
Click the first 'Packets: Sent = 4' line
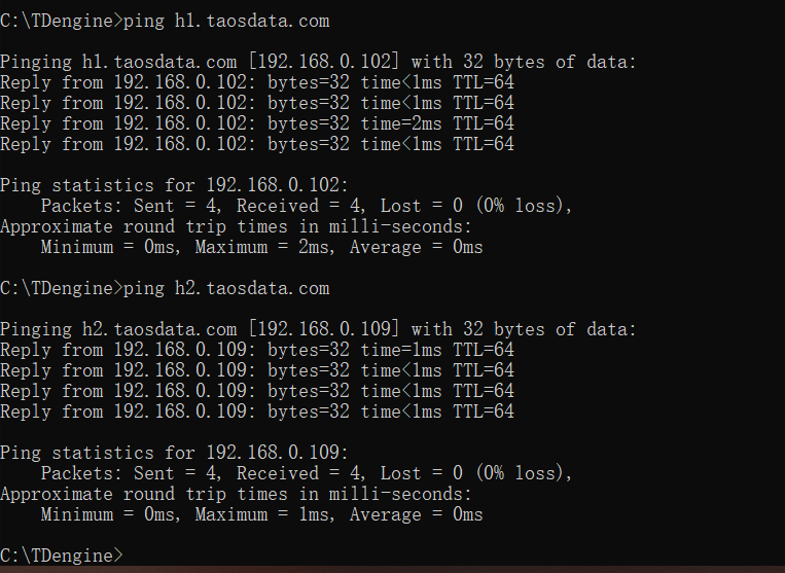click(x=306, y=206)
